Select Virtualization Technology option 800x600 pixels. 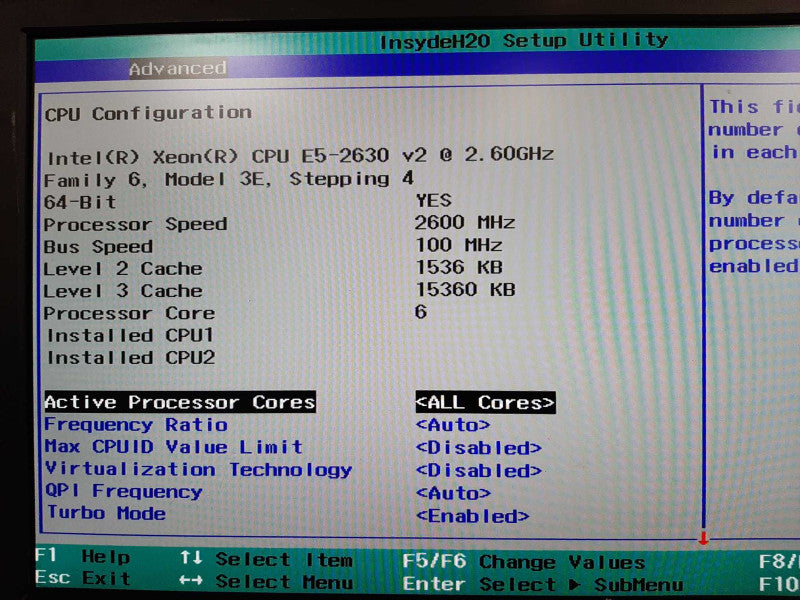pyautogui.click(x=198, y=469)
